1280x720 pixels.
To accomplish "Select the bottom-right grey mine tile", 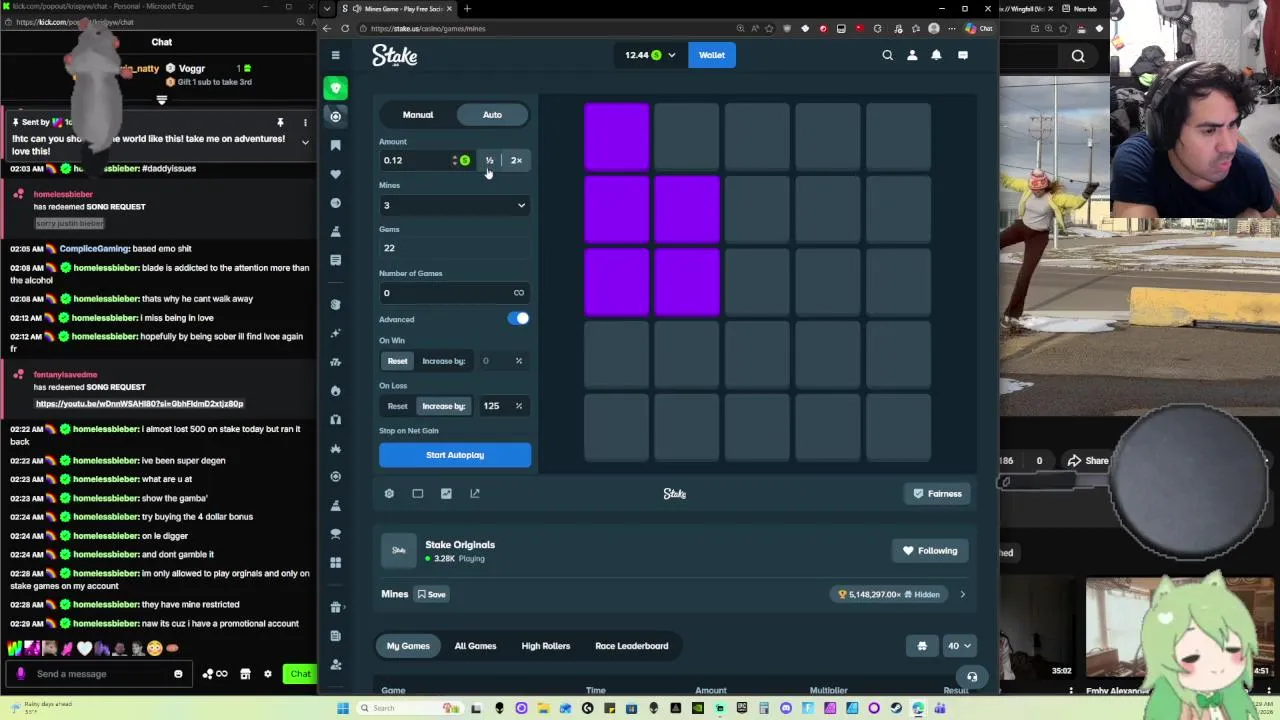I will pyautogui.click(x=898, y=428).
